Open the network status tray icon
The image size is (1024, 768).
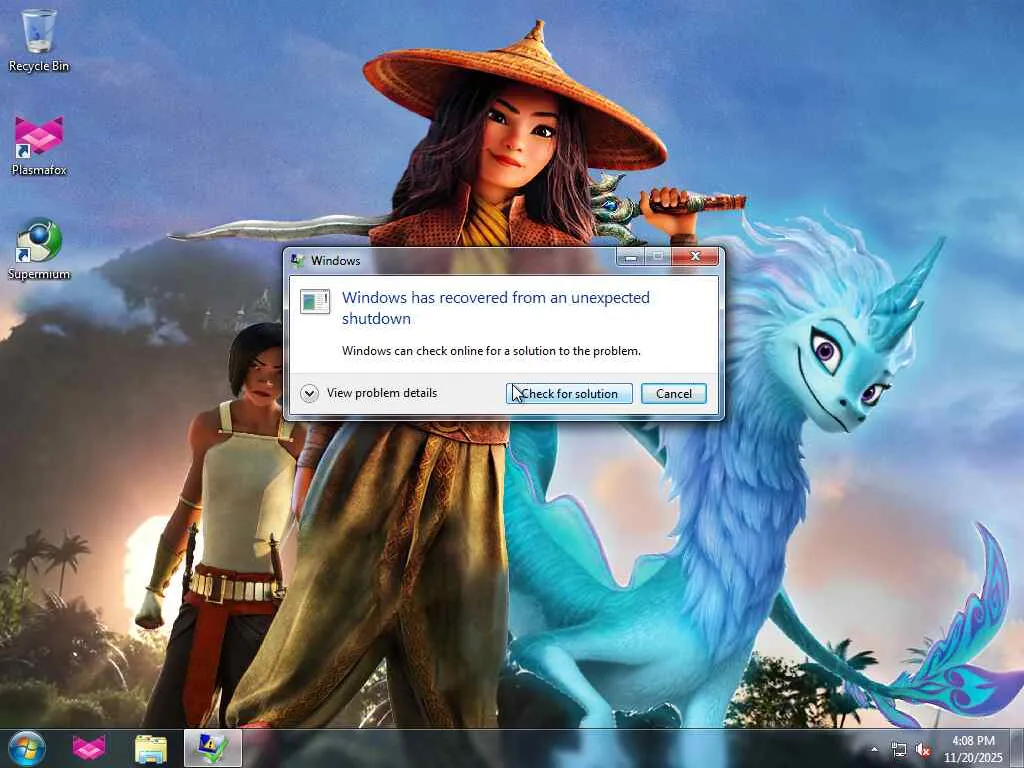[x=899, y=750]
